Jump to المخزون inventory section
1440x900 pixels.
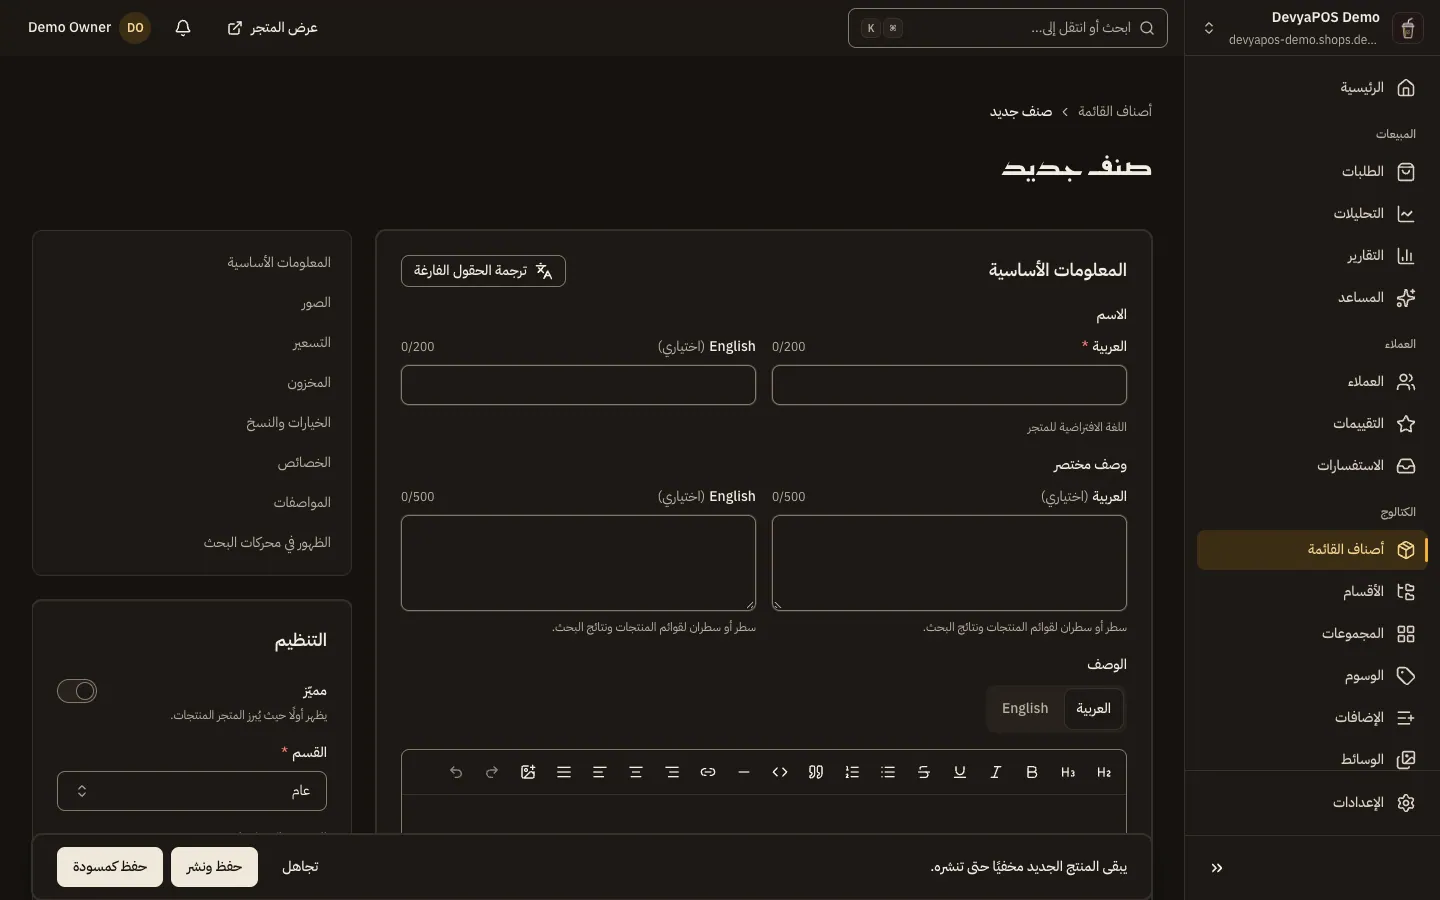(309, 383)
